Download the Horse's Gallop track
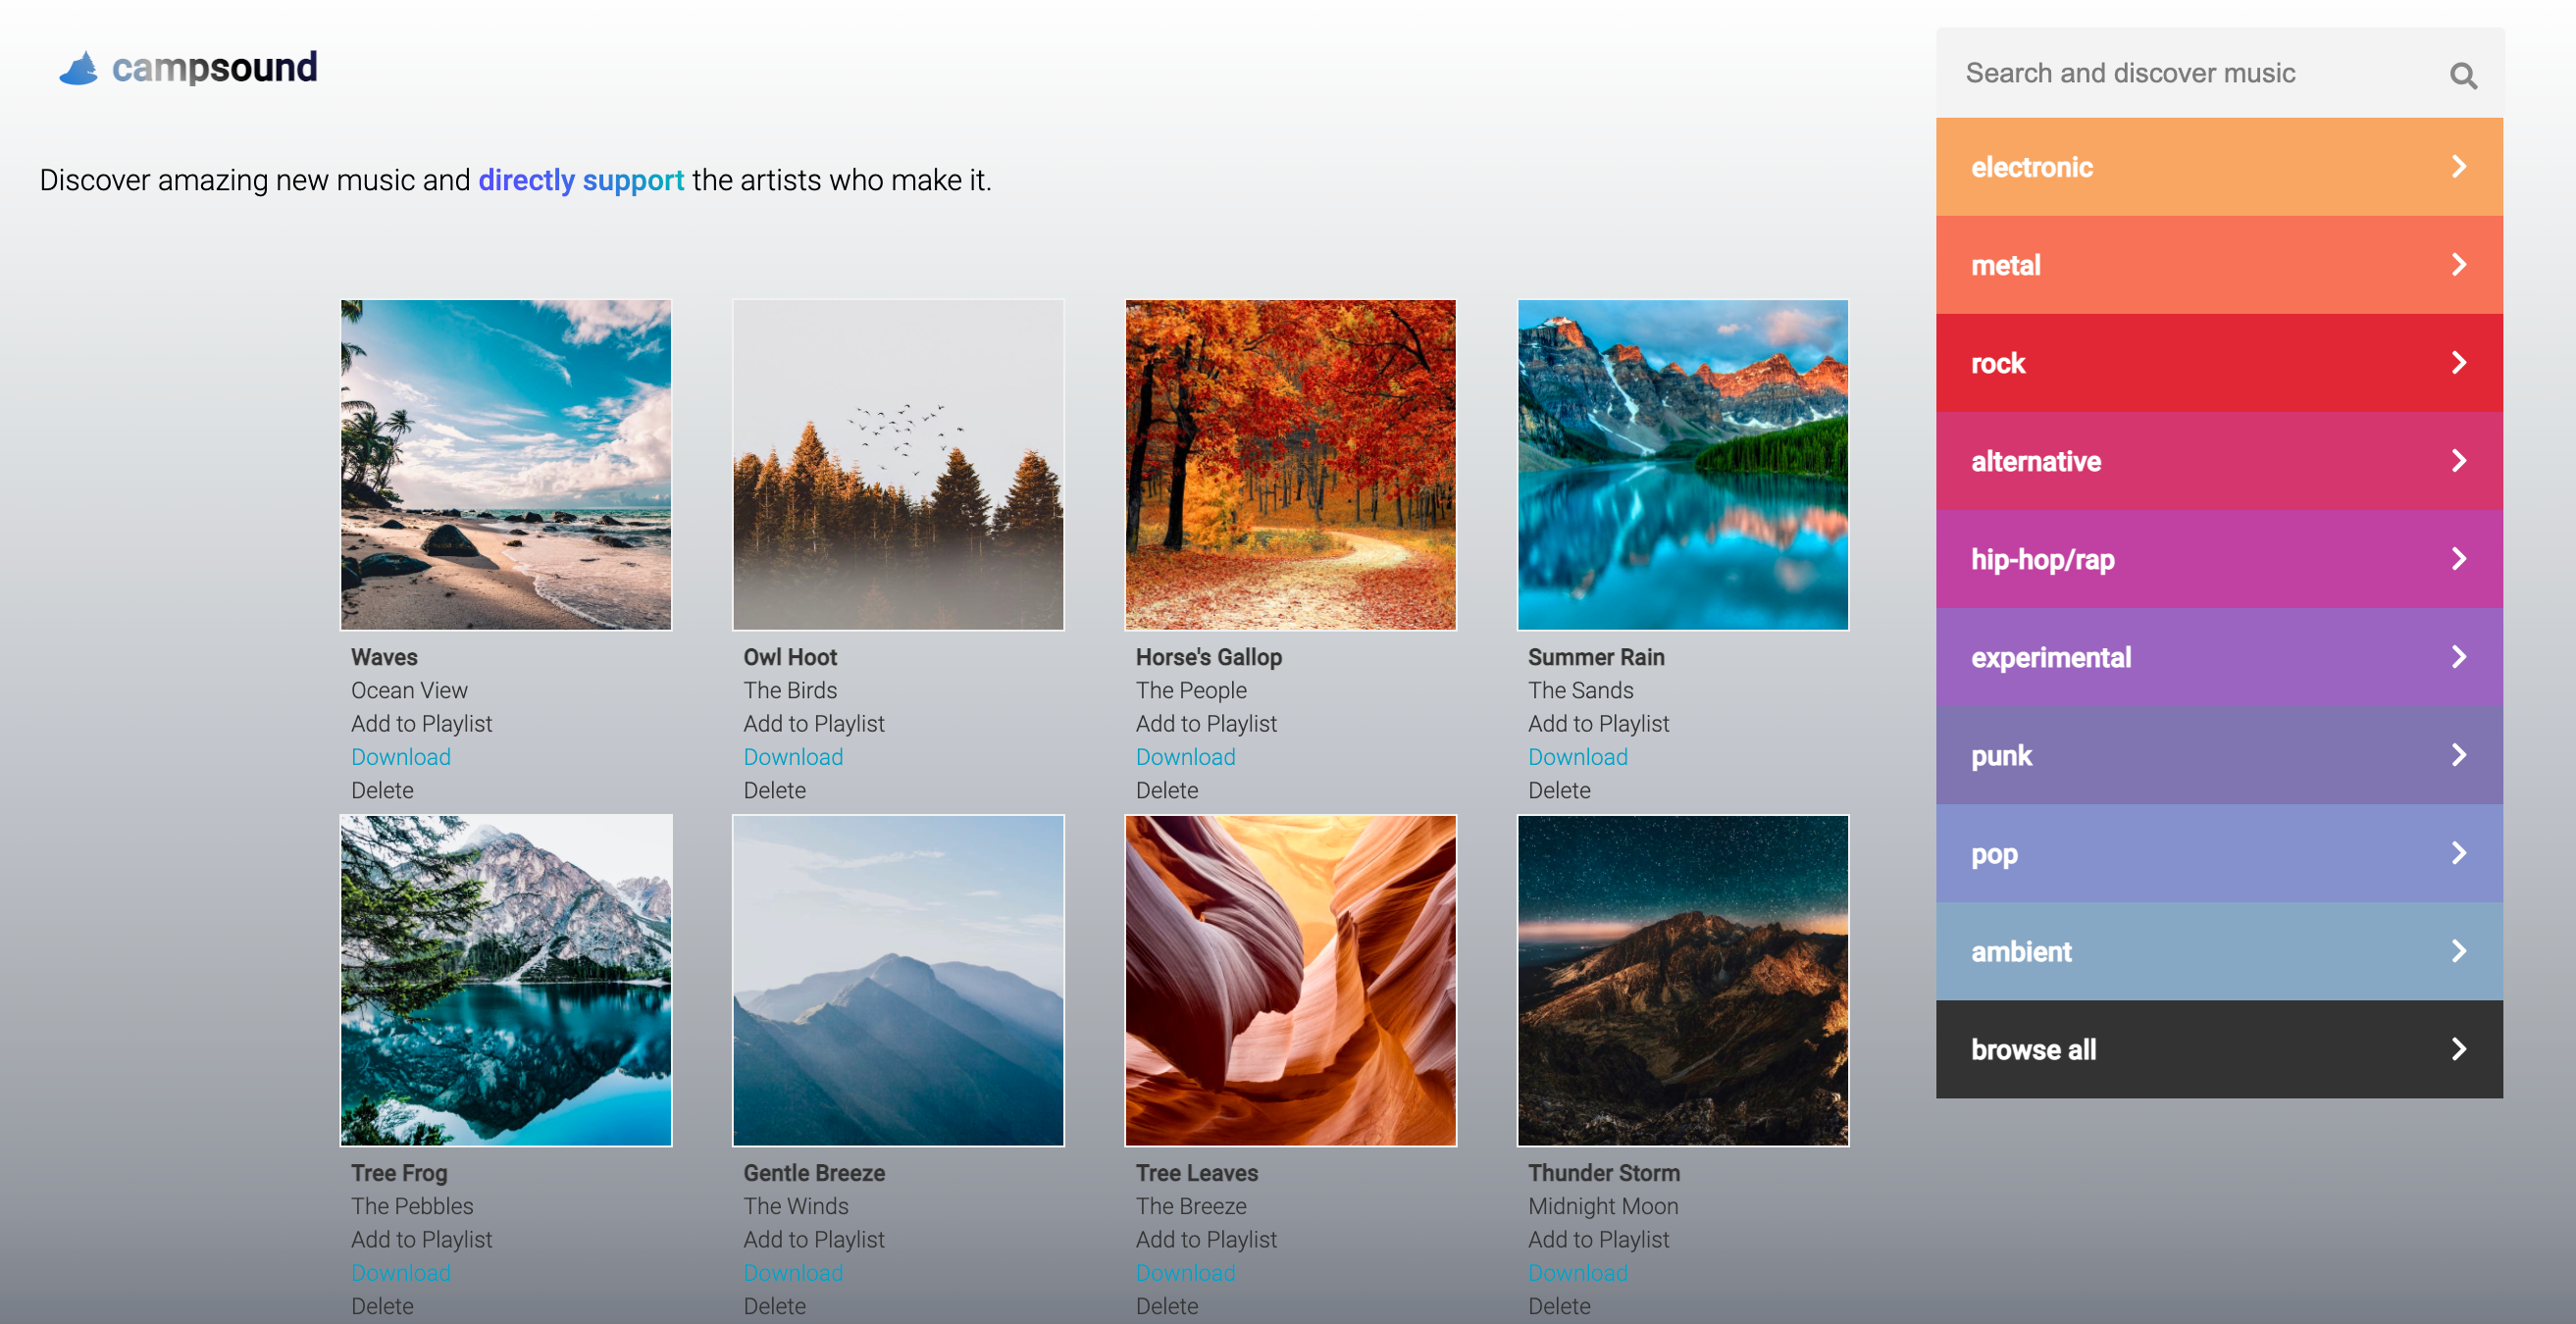 pos(1186,757)
